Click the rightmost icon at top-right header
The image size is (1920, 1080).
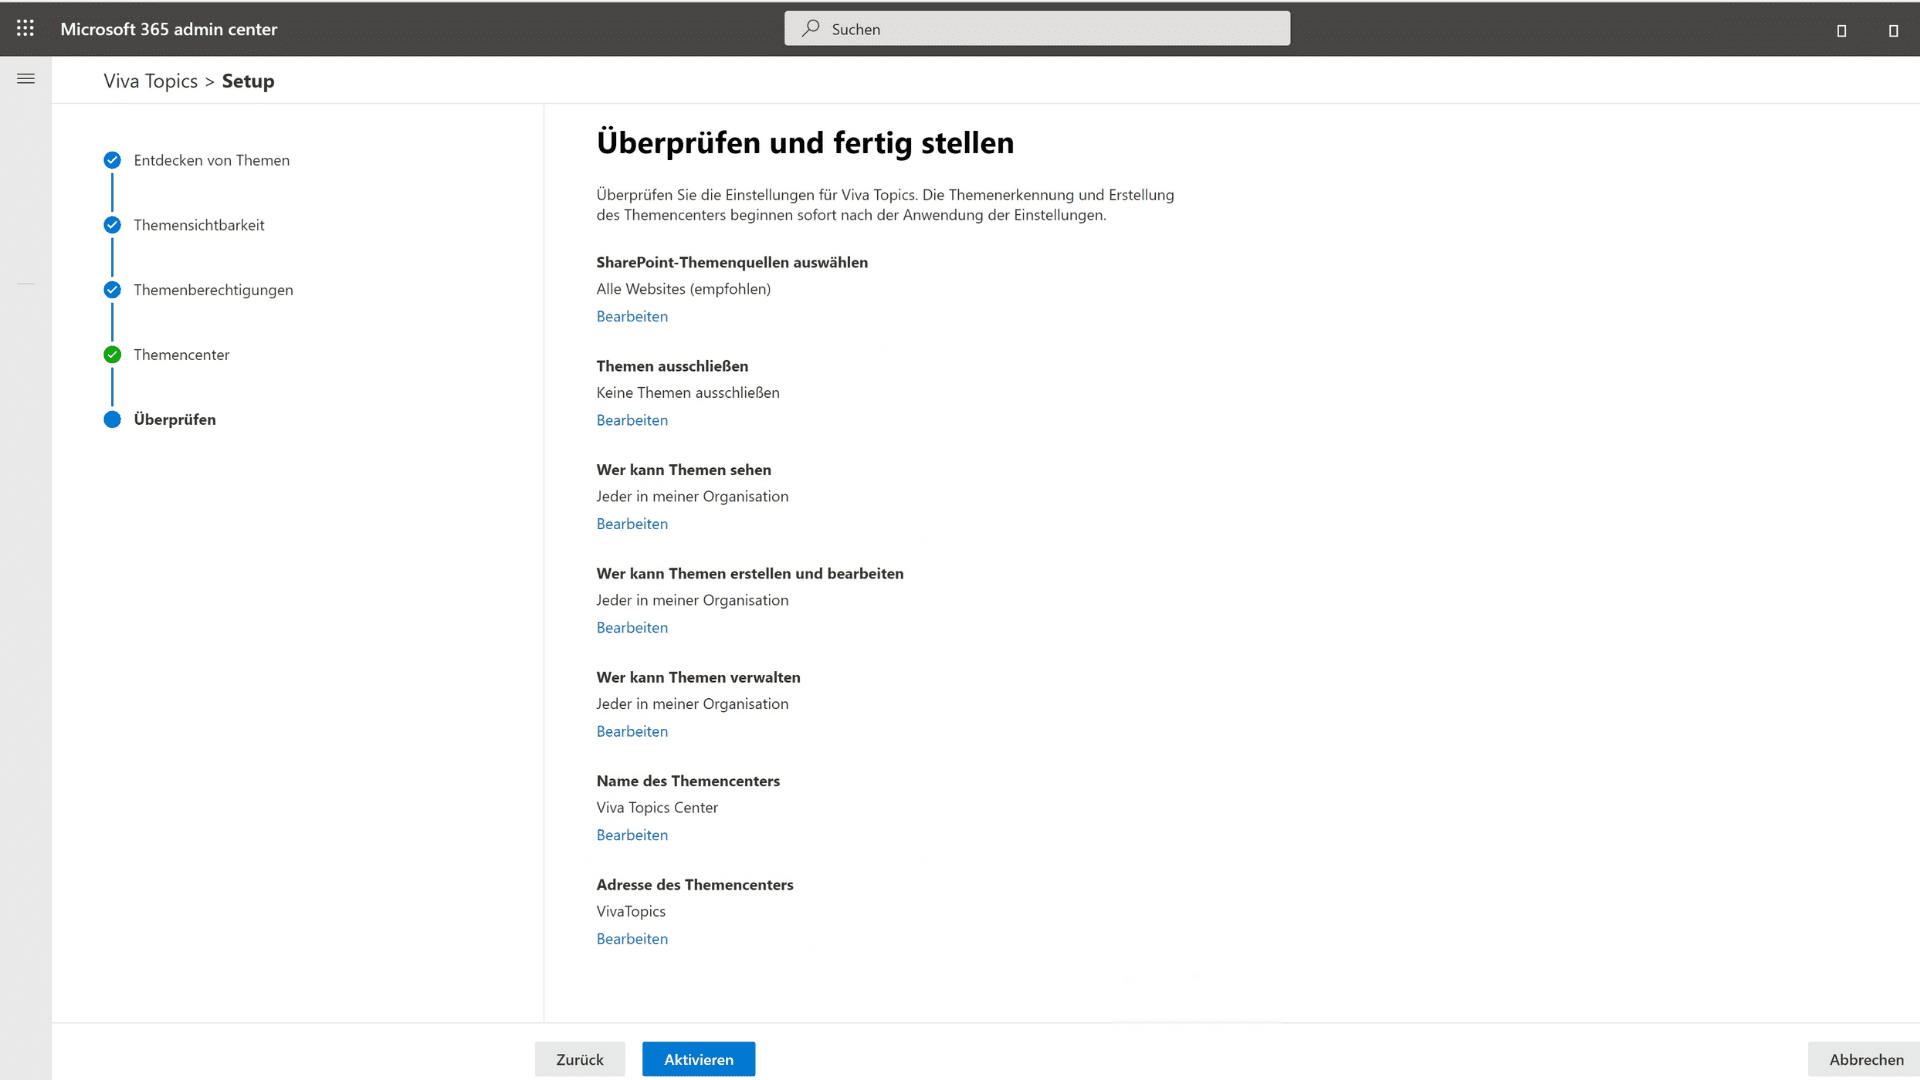pyautogui.click(x=1893, y=30)
